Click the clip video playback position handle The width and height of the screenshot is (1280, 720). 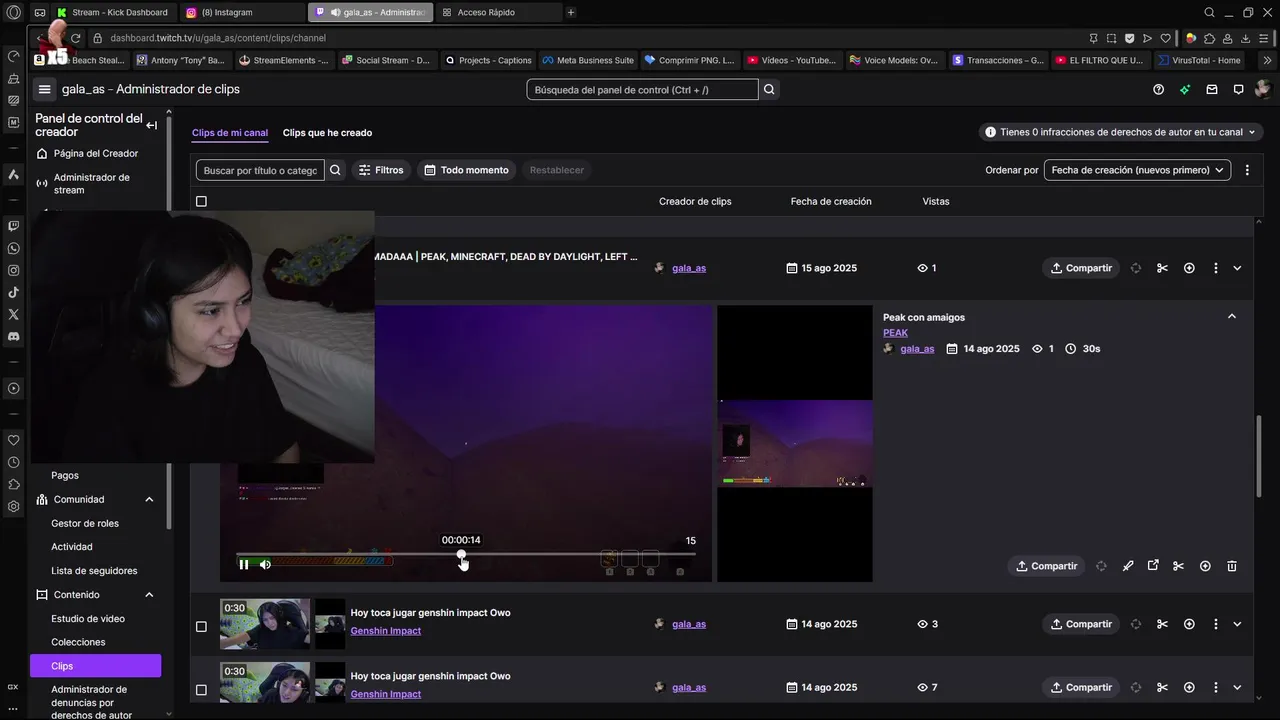pos(461,554)
